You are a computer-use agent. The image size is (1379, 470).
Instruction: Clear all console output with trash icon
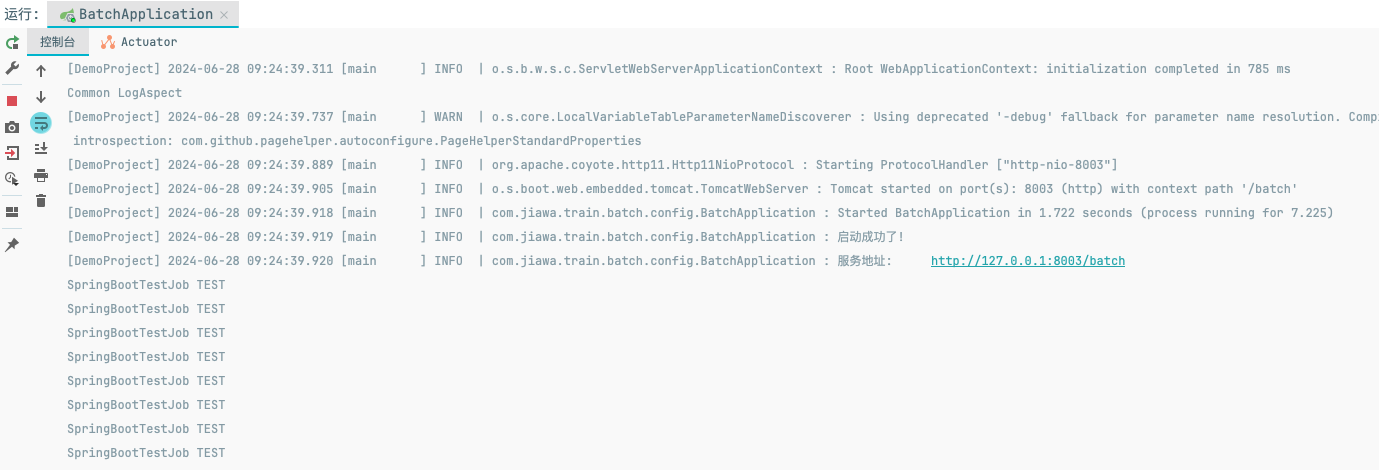[x=41, y=201]
